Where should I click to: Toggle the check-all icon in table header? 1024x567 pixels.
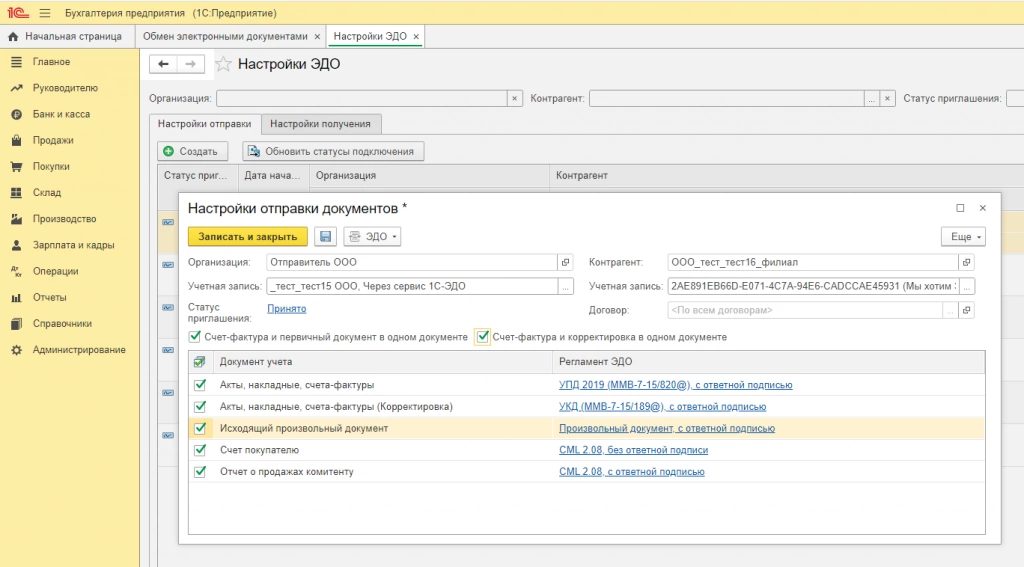[200, 362]
